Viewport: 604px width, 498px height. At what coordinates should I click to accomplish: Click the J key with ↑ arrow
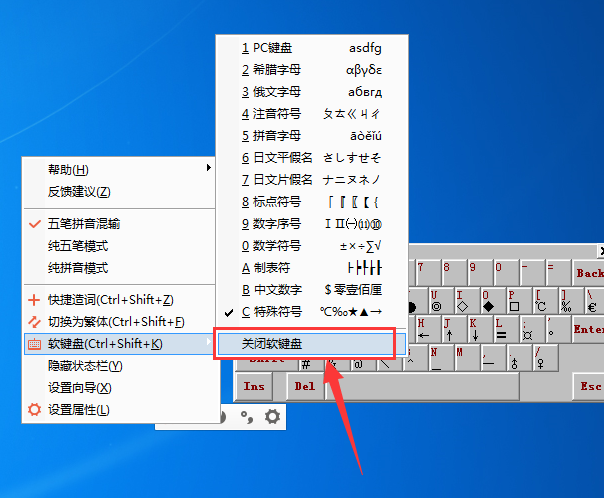(454, 329)
